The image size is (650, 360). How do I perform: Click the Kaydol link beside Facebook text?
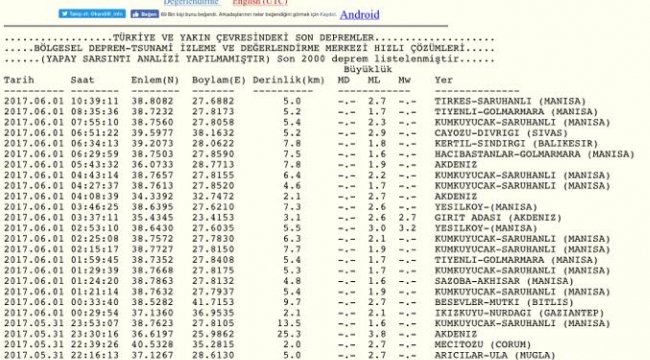[327, 15]
